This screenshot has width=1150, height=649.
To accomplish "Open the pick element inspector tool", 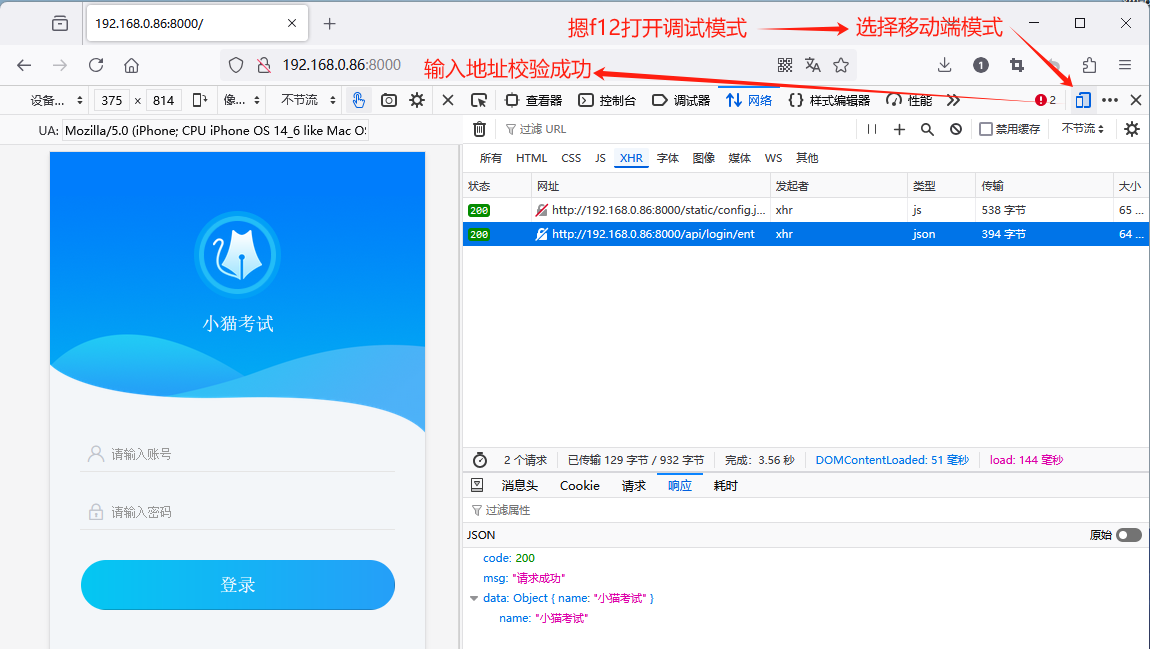I will (481, 100).
